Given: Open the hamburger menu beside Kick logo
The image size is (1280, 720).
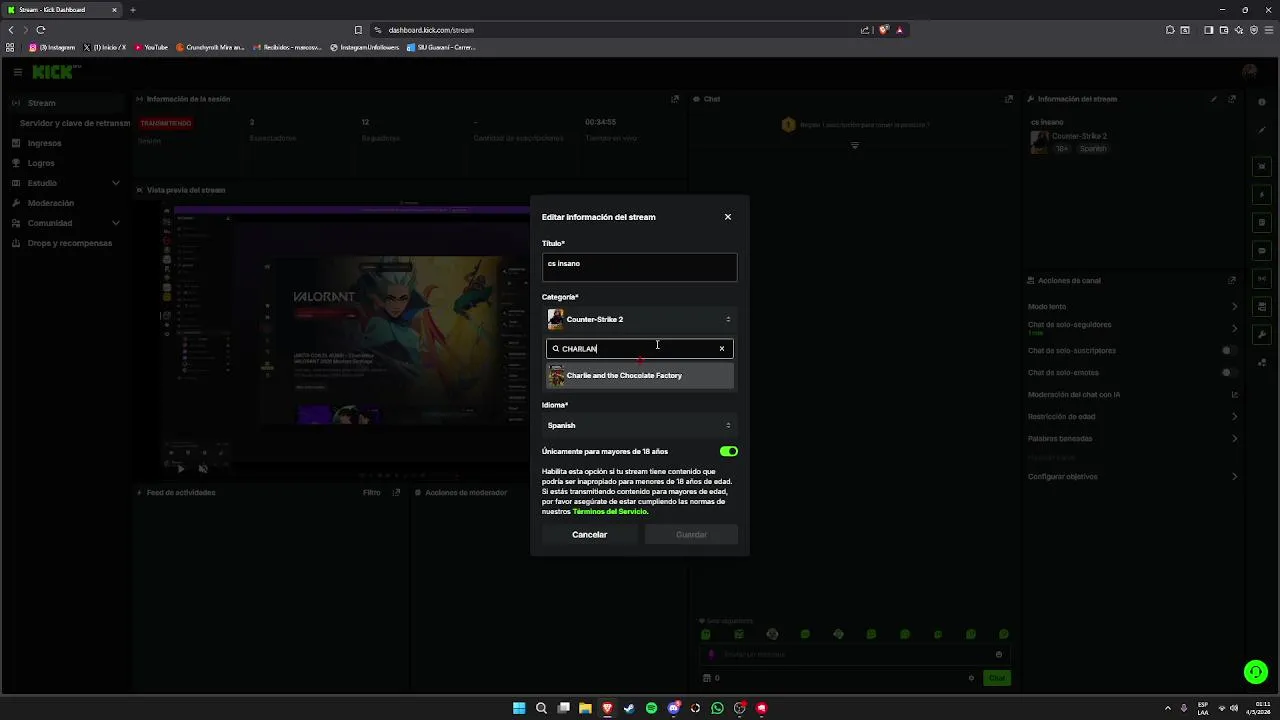Looking at the screenshot, I should click(x=17, y=72).
